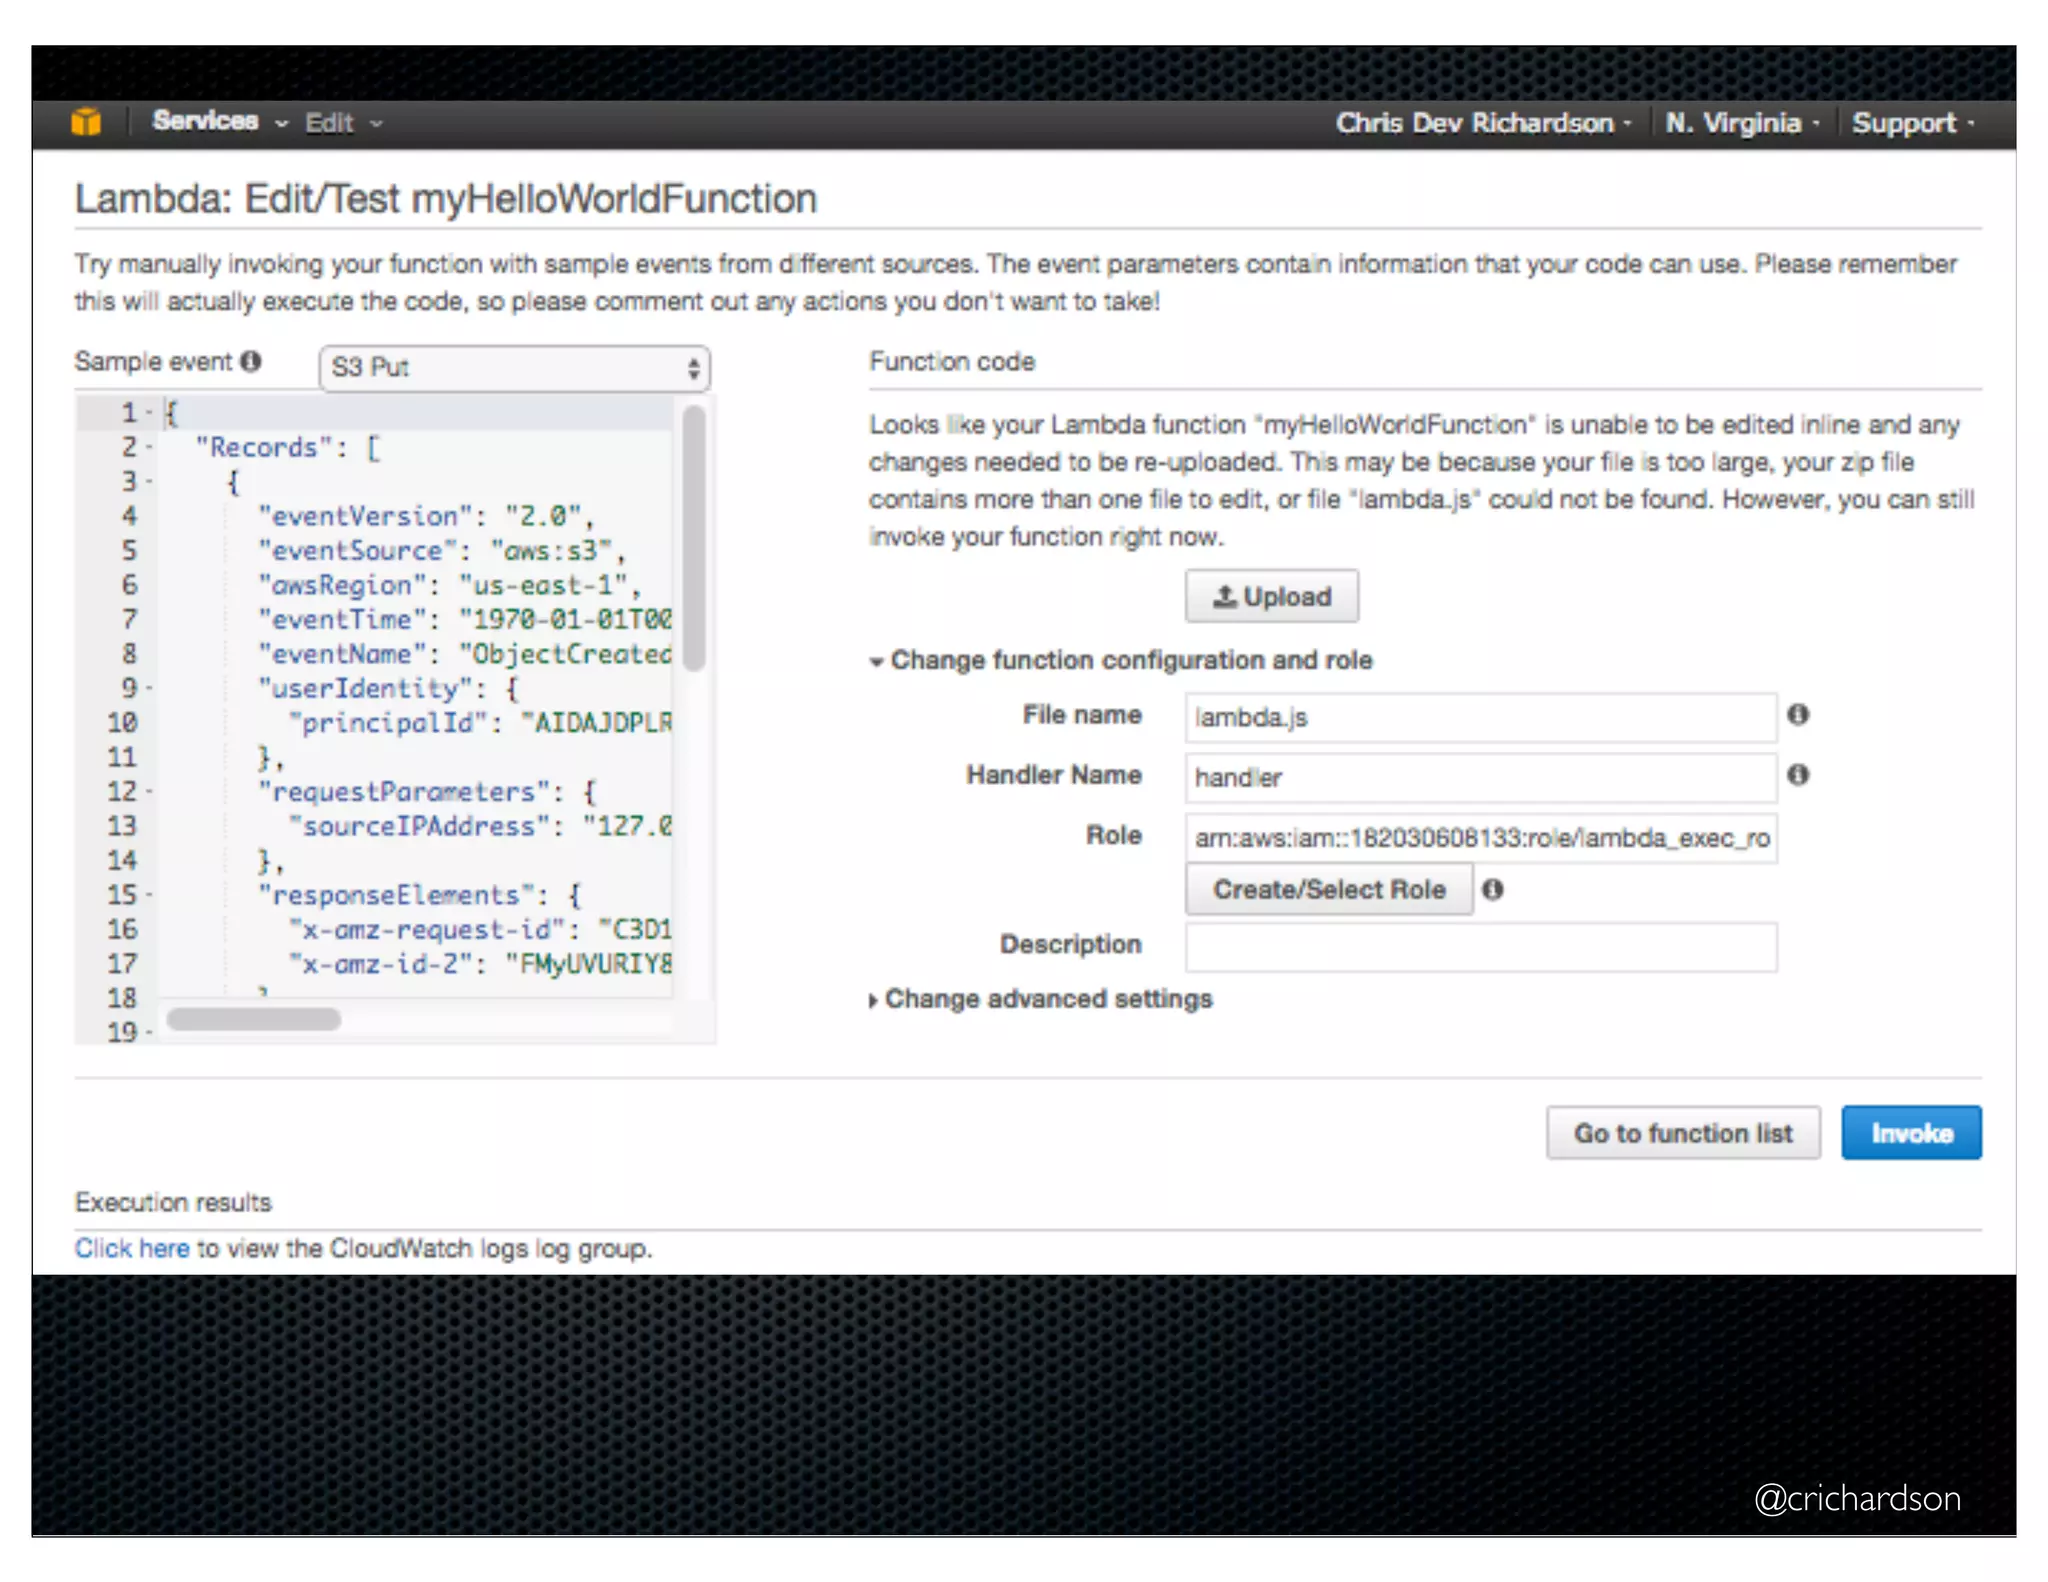Click the horizontal scrollbar in code editor
Viewport: 2048px width, 1582px height.
[x=253, y=1019]
